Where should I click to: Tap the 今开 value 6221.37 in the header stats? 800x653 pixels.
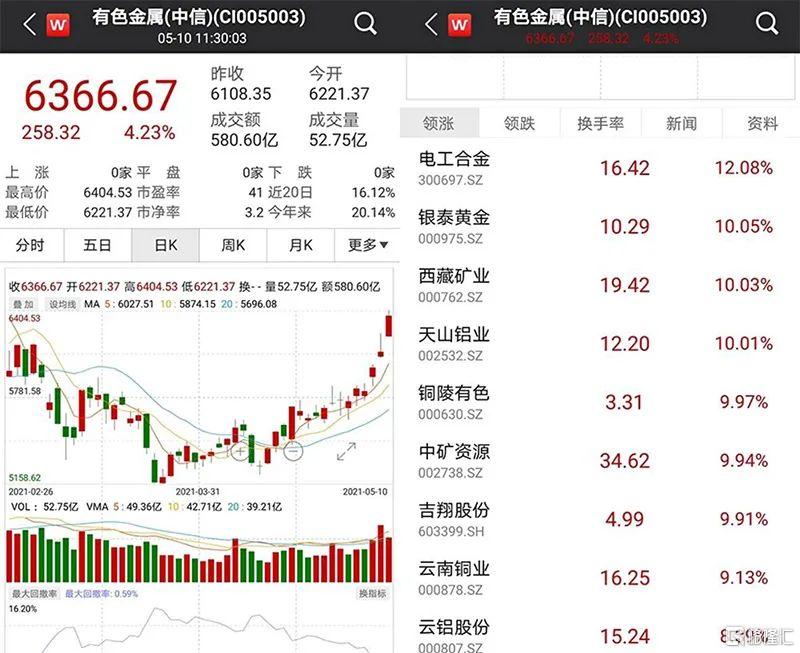[339, 94]
